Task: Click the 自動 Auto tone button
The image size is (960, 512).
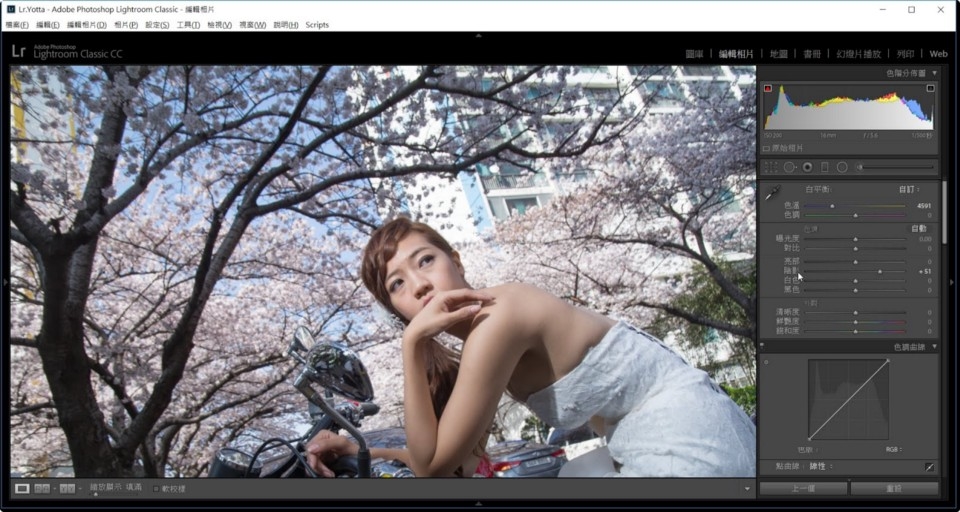Action: pyautogui.click(x=918, y=228)
